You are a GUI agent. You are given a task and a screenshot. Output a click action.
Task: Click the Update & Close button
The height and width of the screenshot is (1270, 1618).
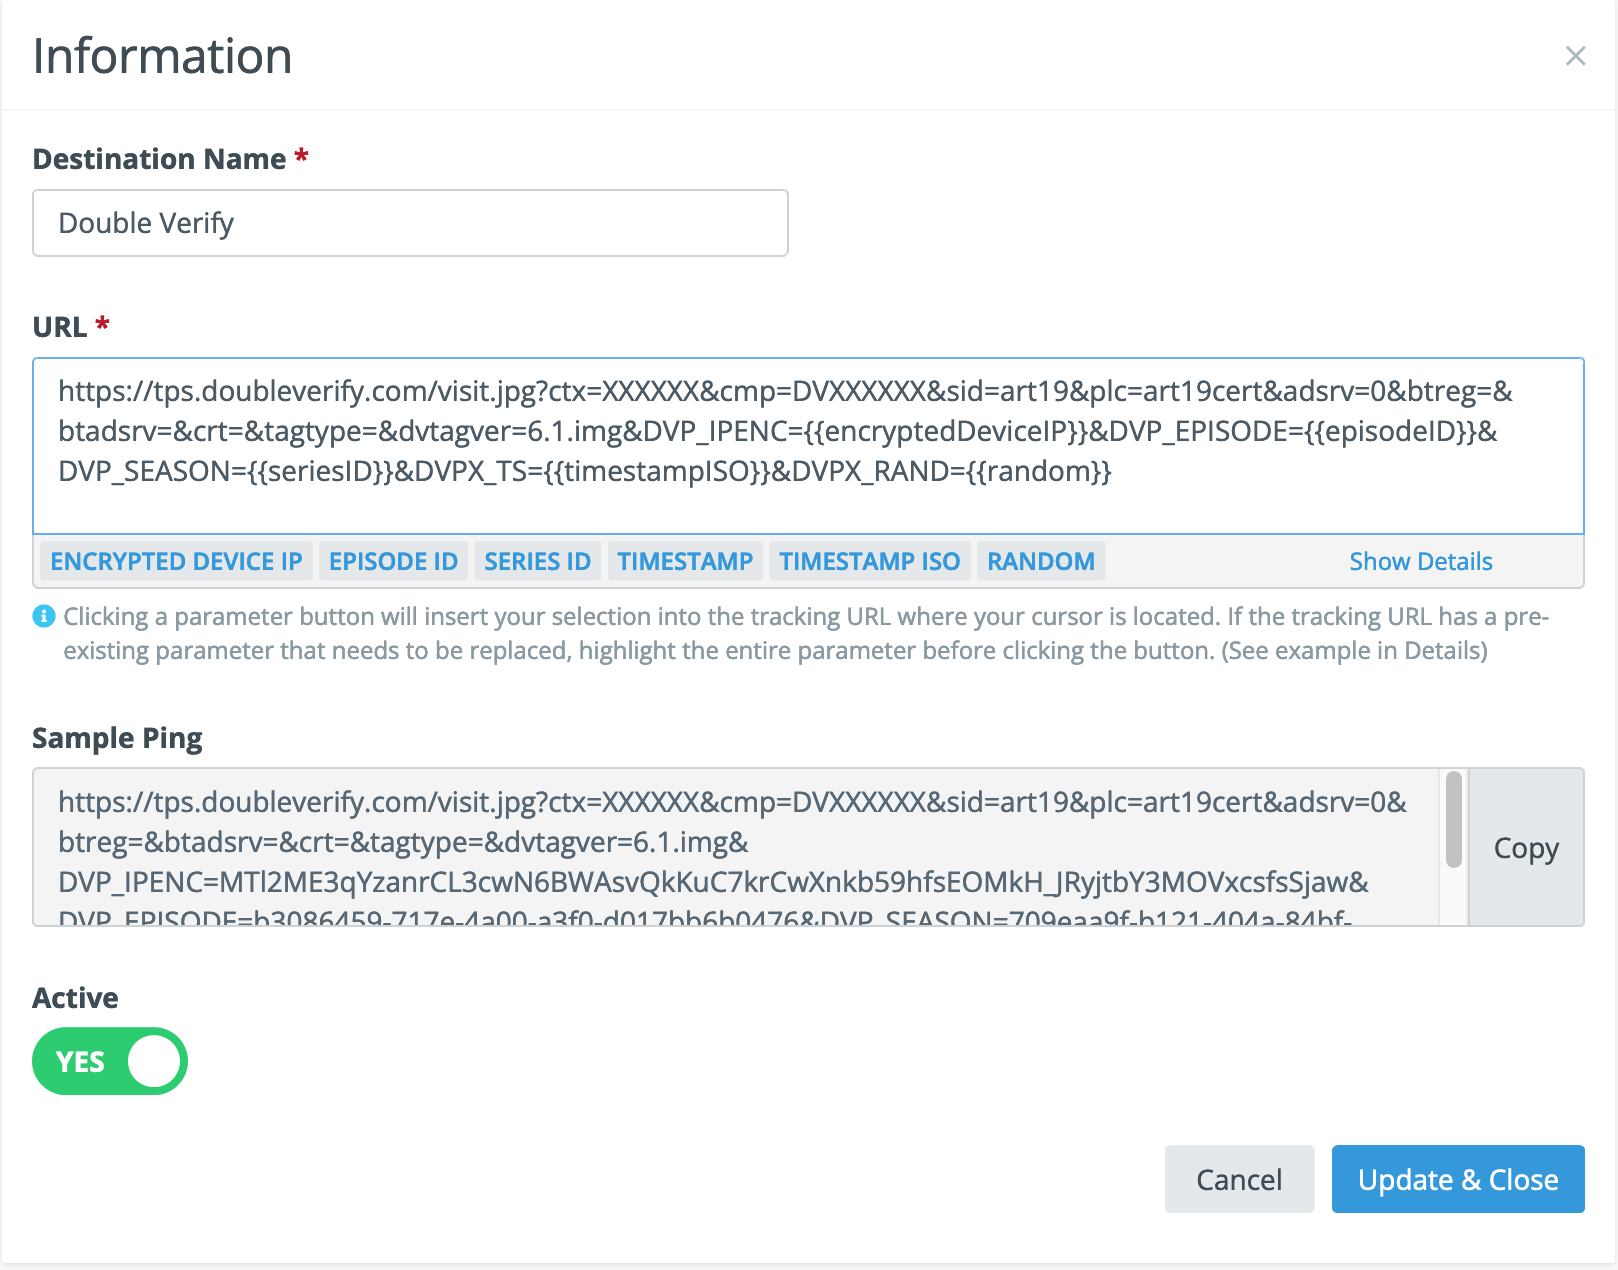click(1457, 1180)
